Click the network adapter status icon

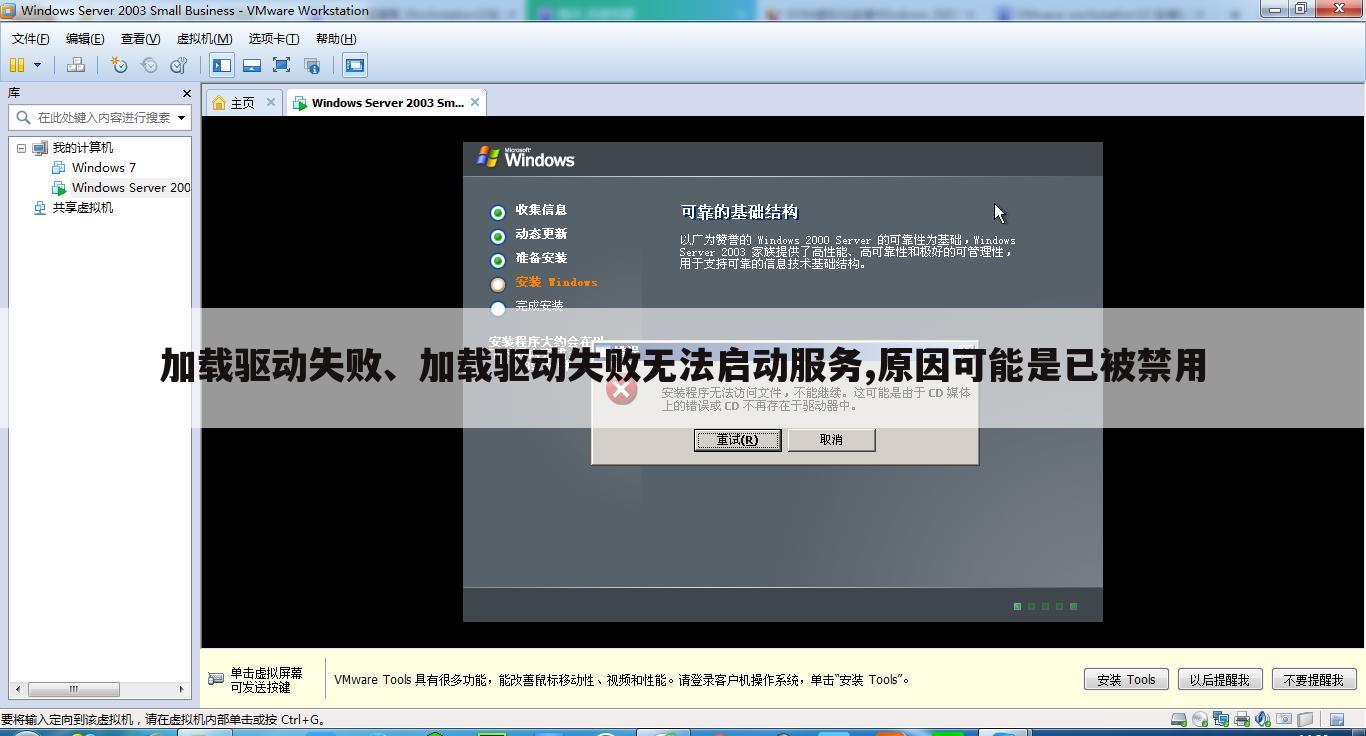pos(1221,719)
